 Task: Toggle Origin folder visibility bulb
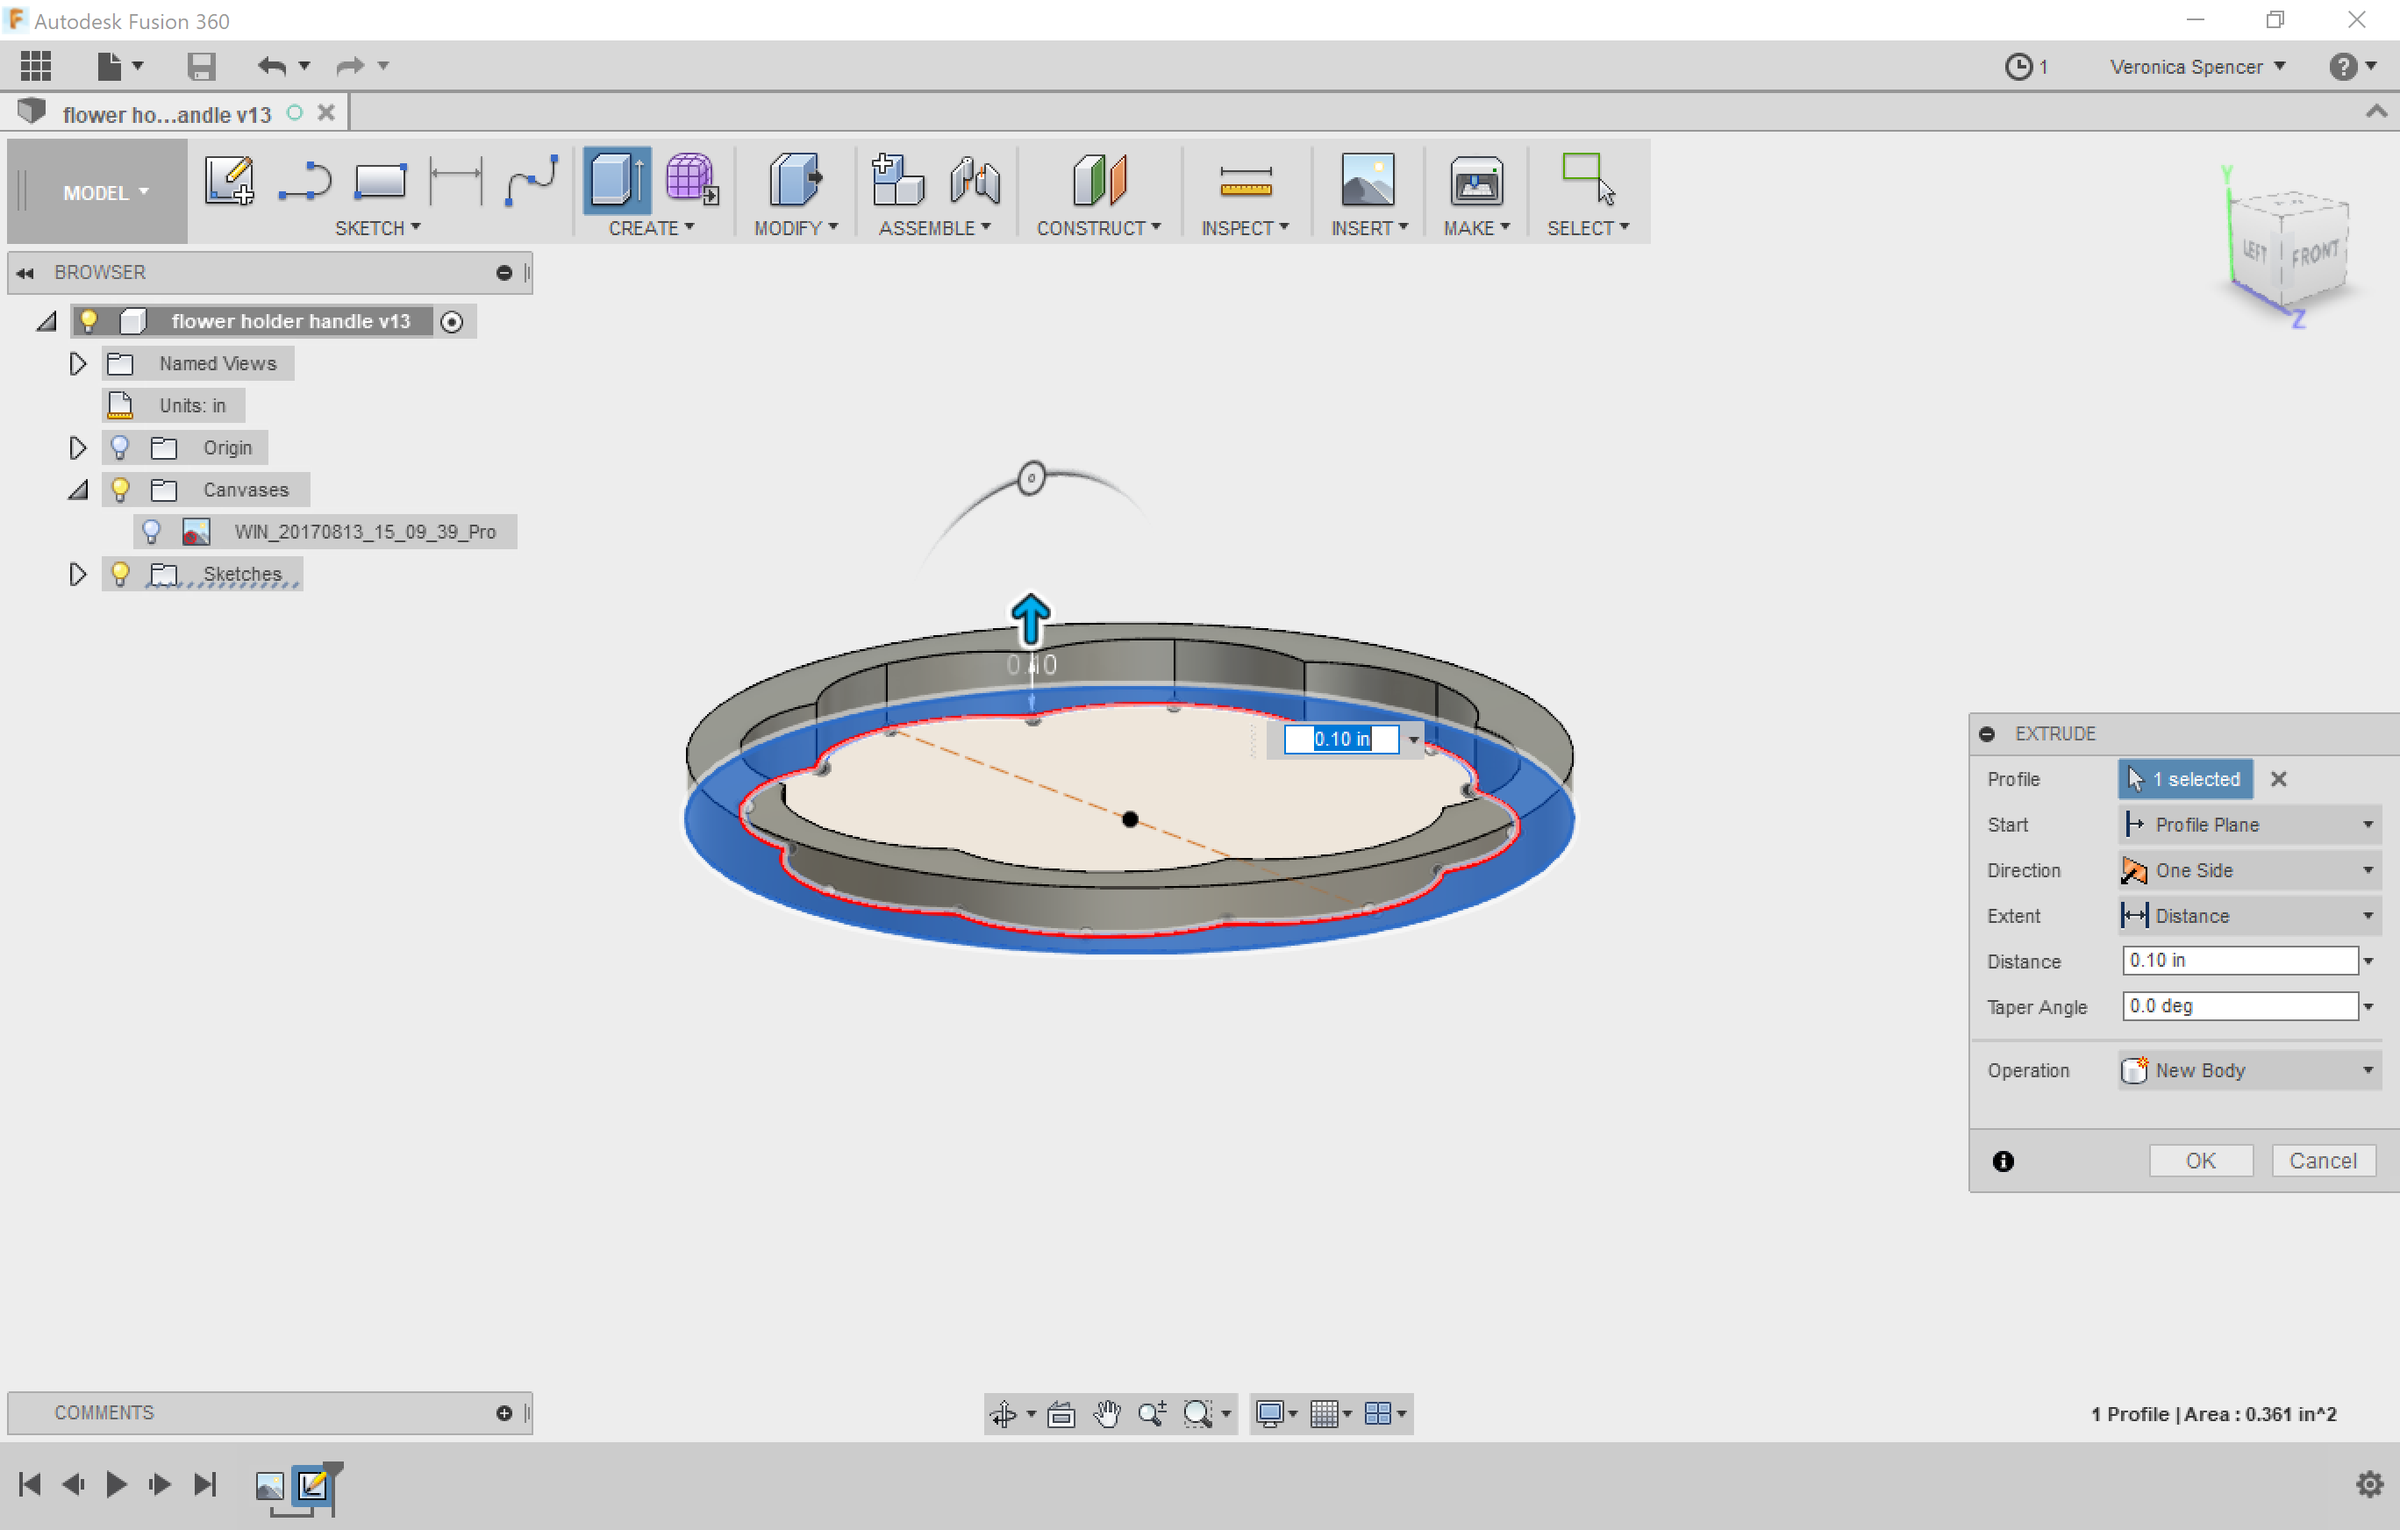[x=120, y=448]
